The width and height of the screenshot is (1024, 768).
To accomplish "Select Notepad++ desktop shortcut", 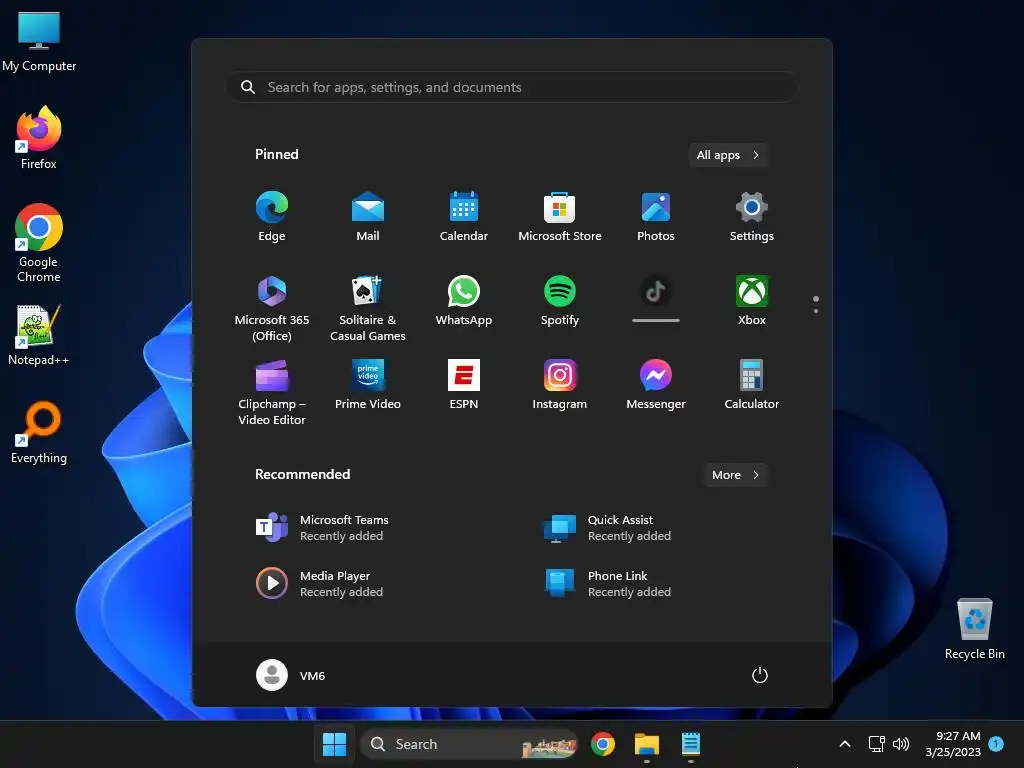I will [x=39, y=335].
